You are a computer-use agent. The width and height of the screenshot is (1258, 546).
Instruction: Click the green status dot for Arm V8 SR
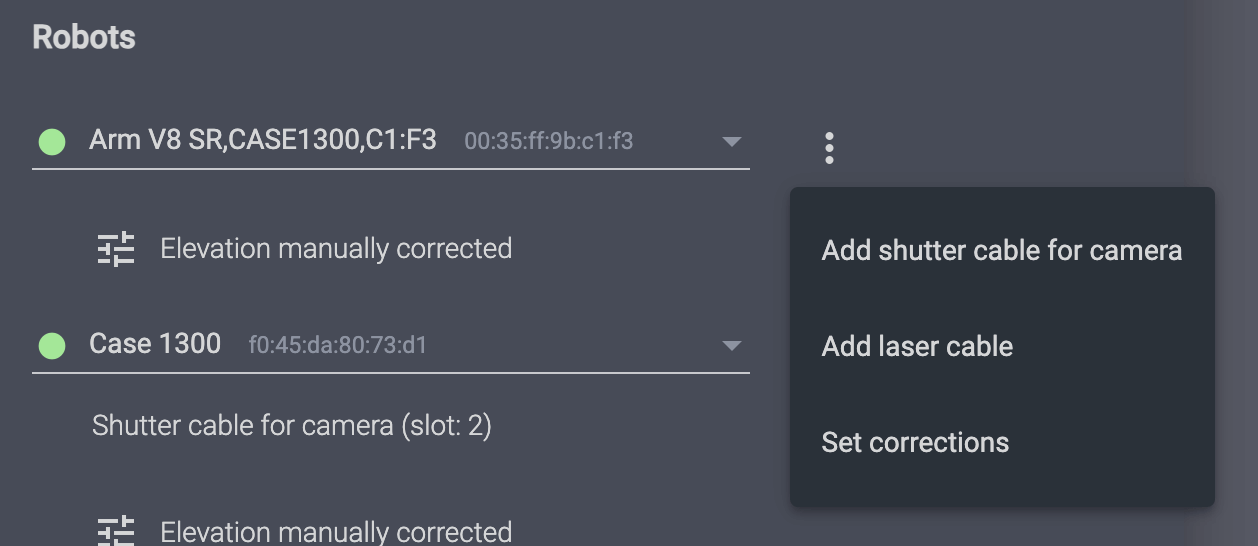coord(52,142)
